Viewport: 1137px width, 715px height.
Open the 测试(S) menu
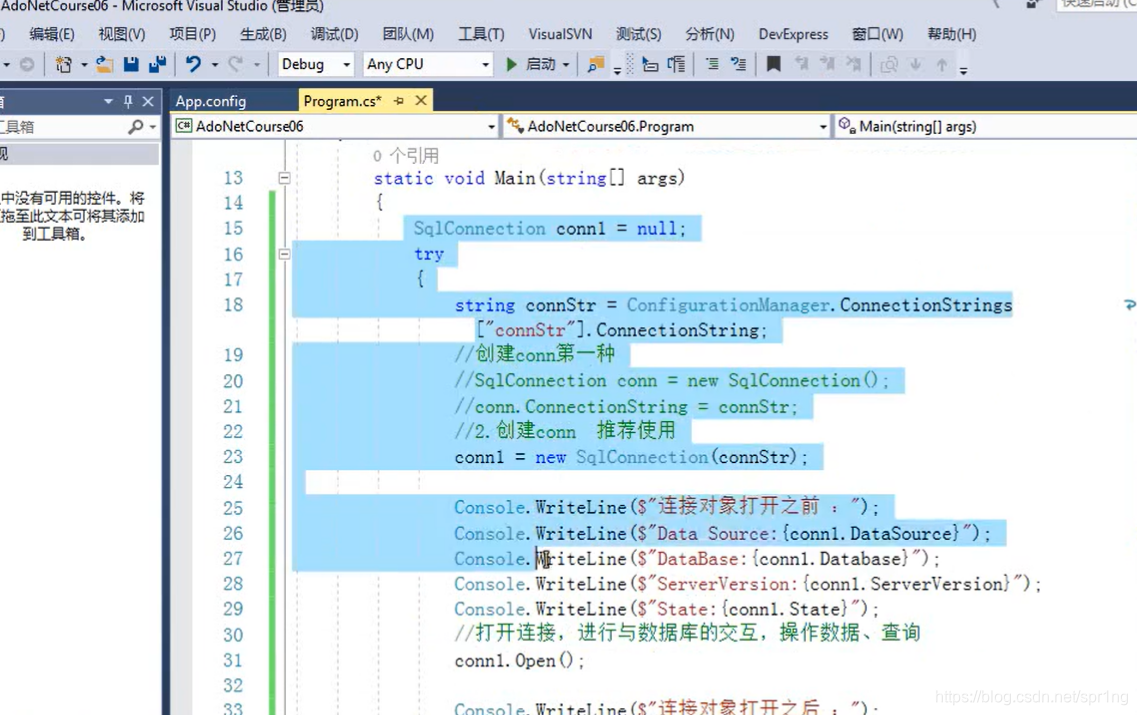click(x=639, y=34)
